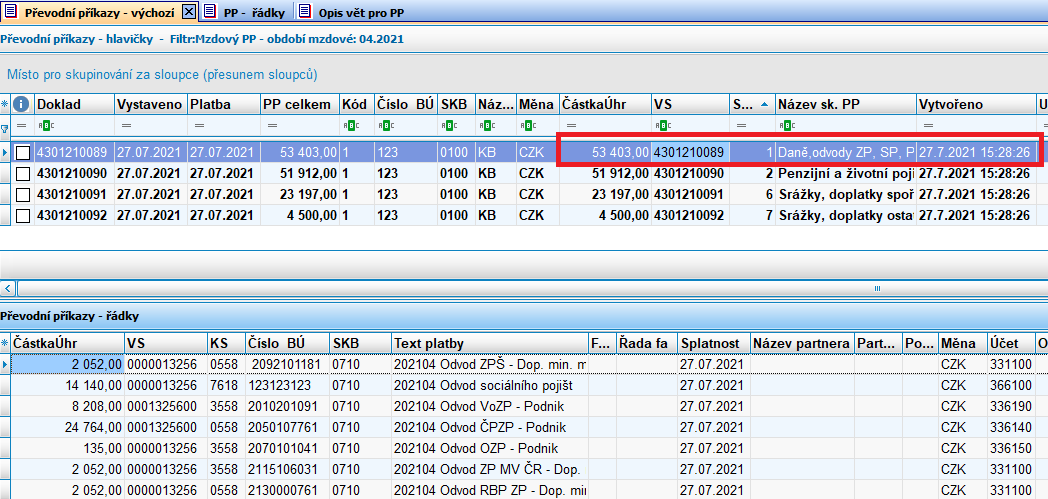Click the ABC filter icon under Doklad column

pos(45,126)
